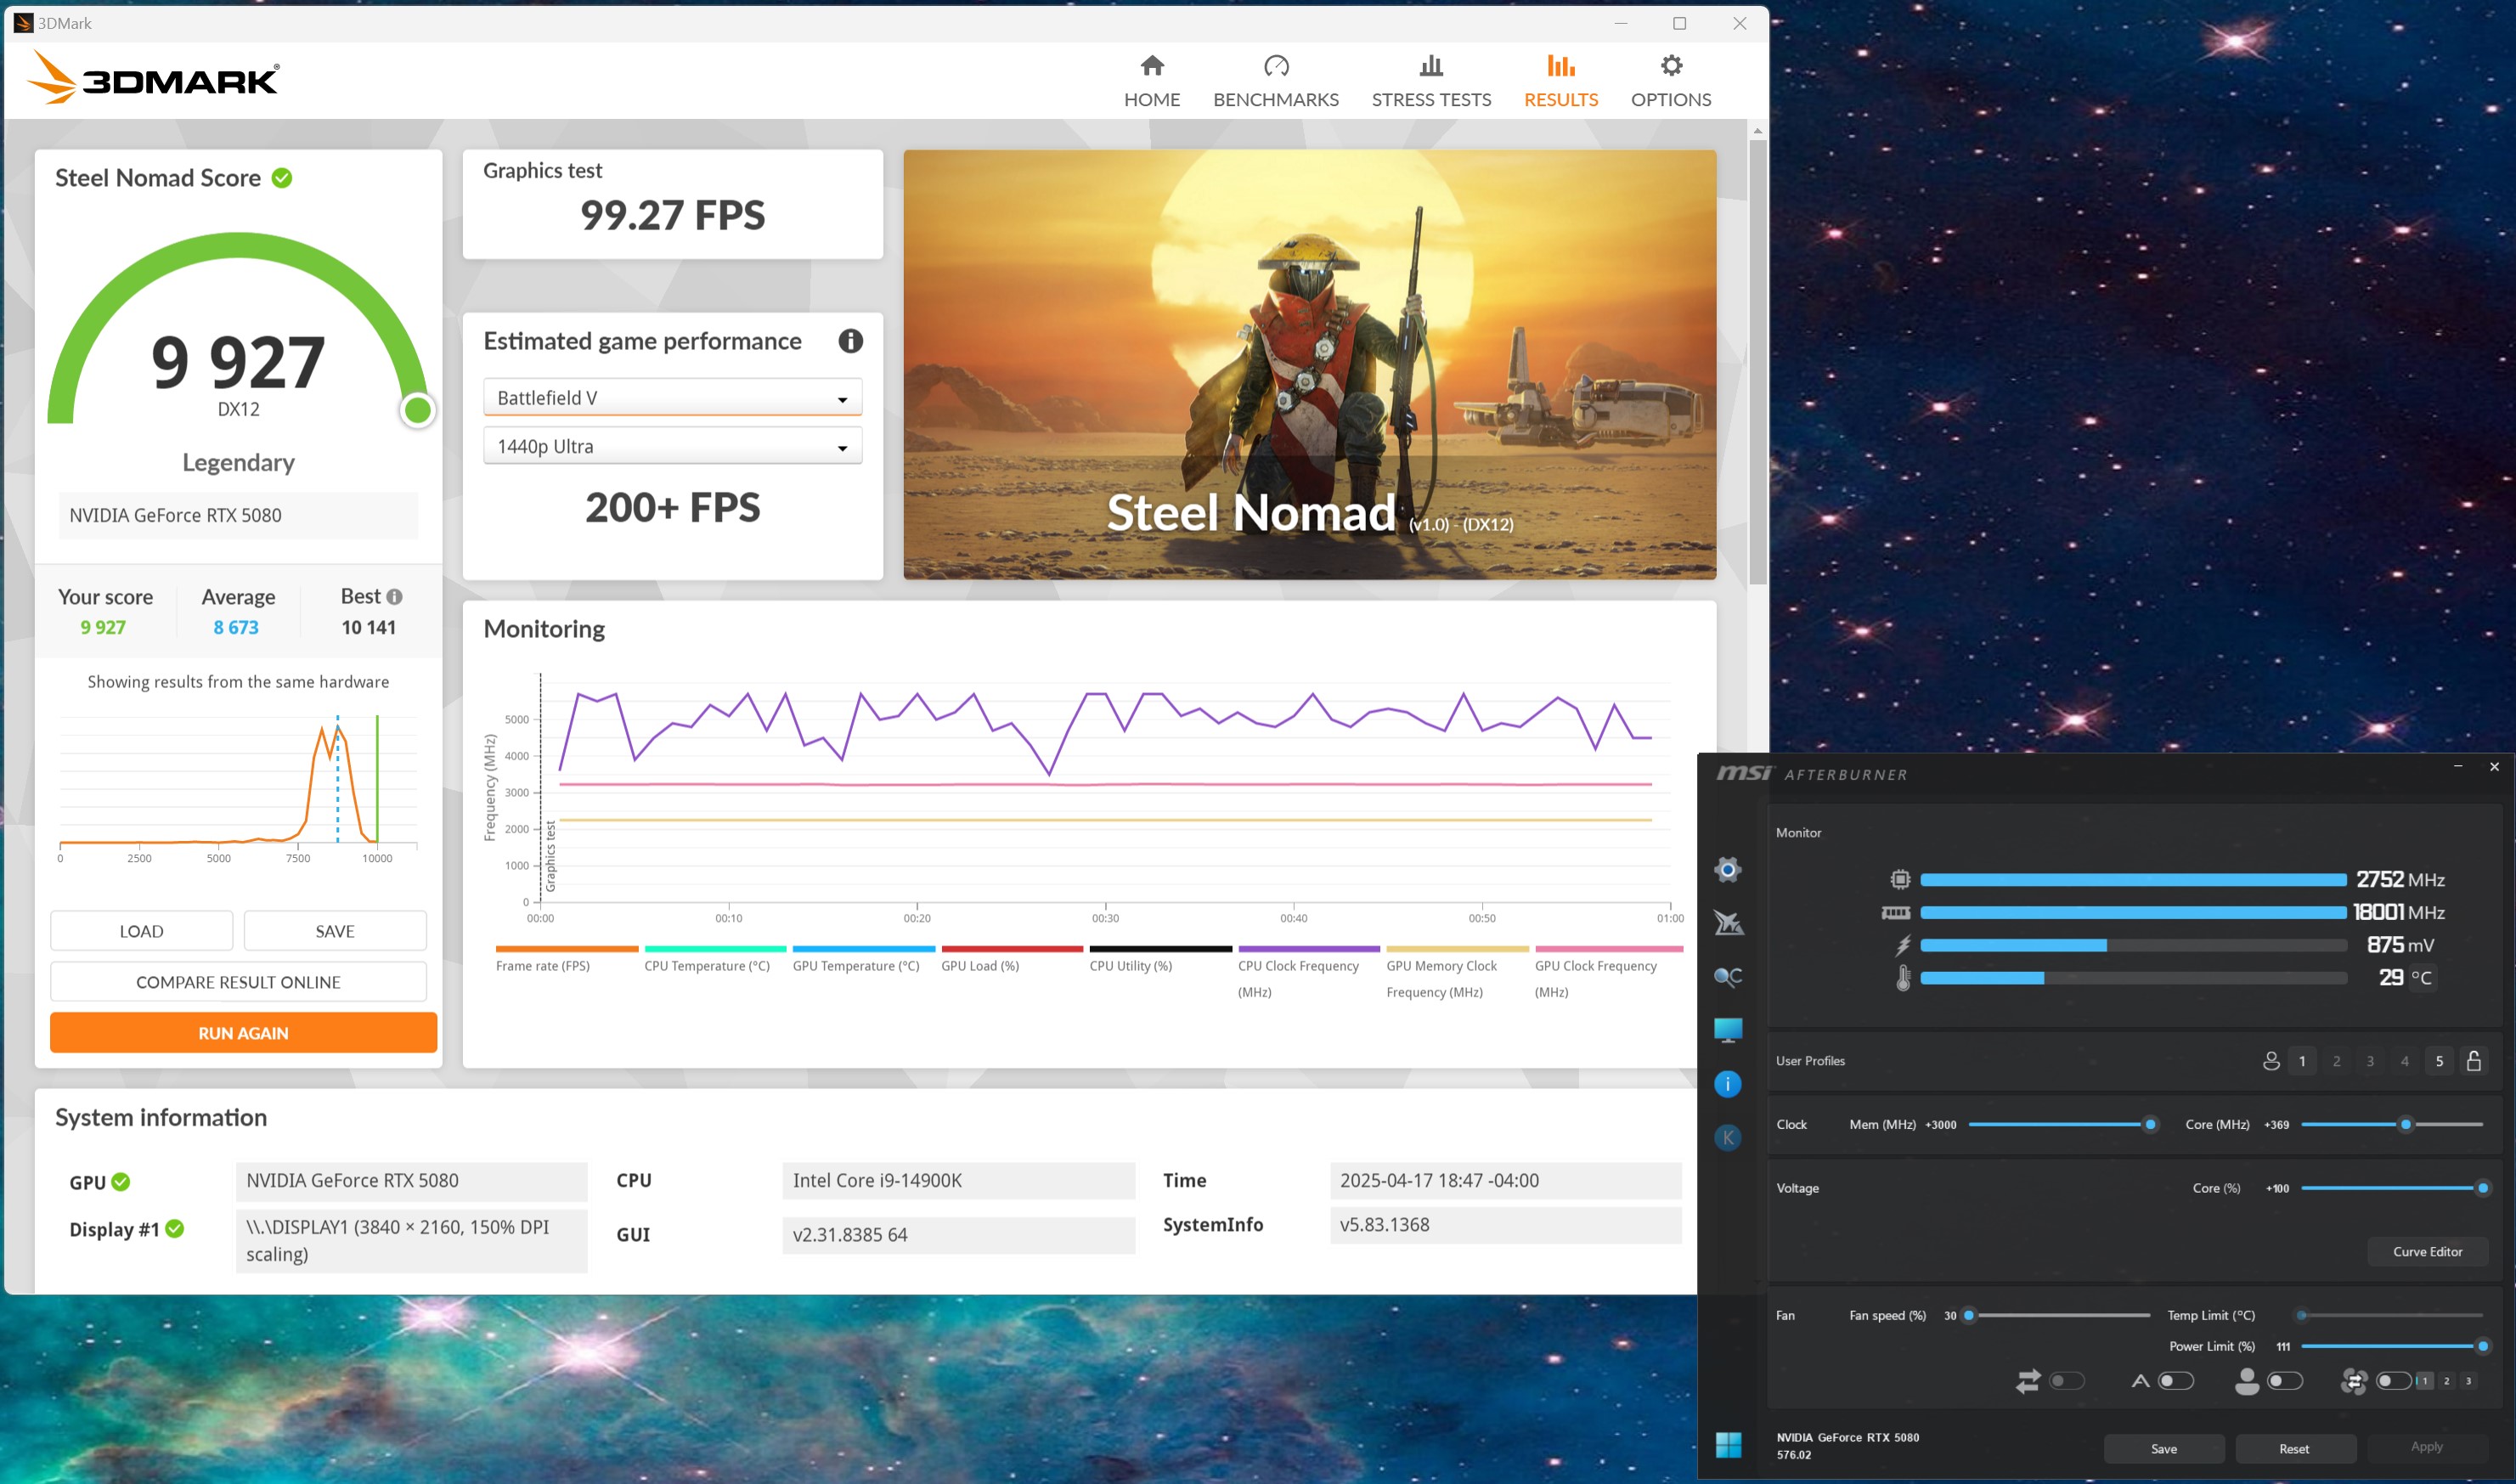The image size is (2516, 1484).
Task: Click the GPU Temperature legend entry
Action: point(864,960)
